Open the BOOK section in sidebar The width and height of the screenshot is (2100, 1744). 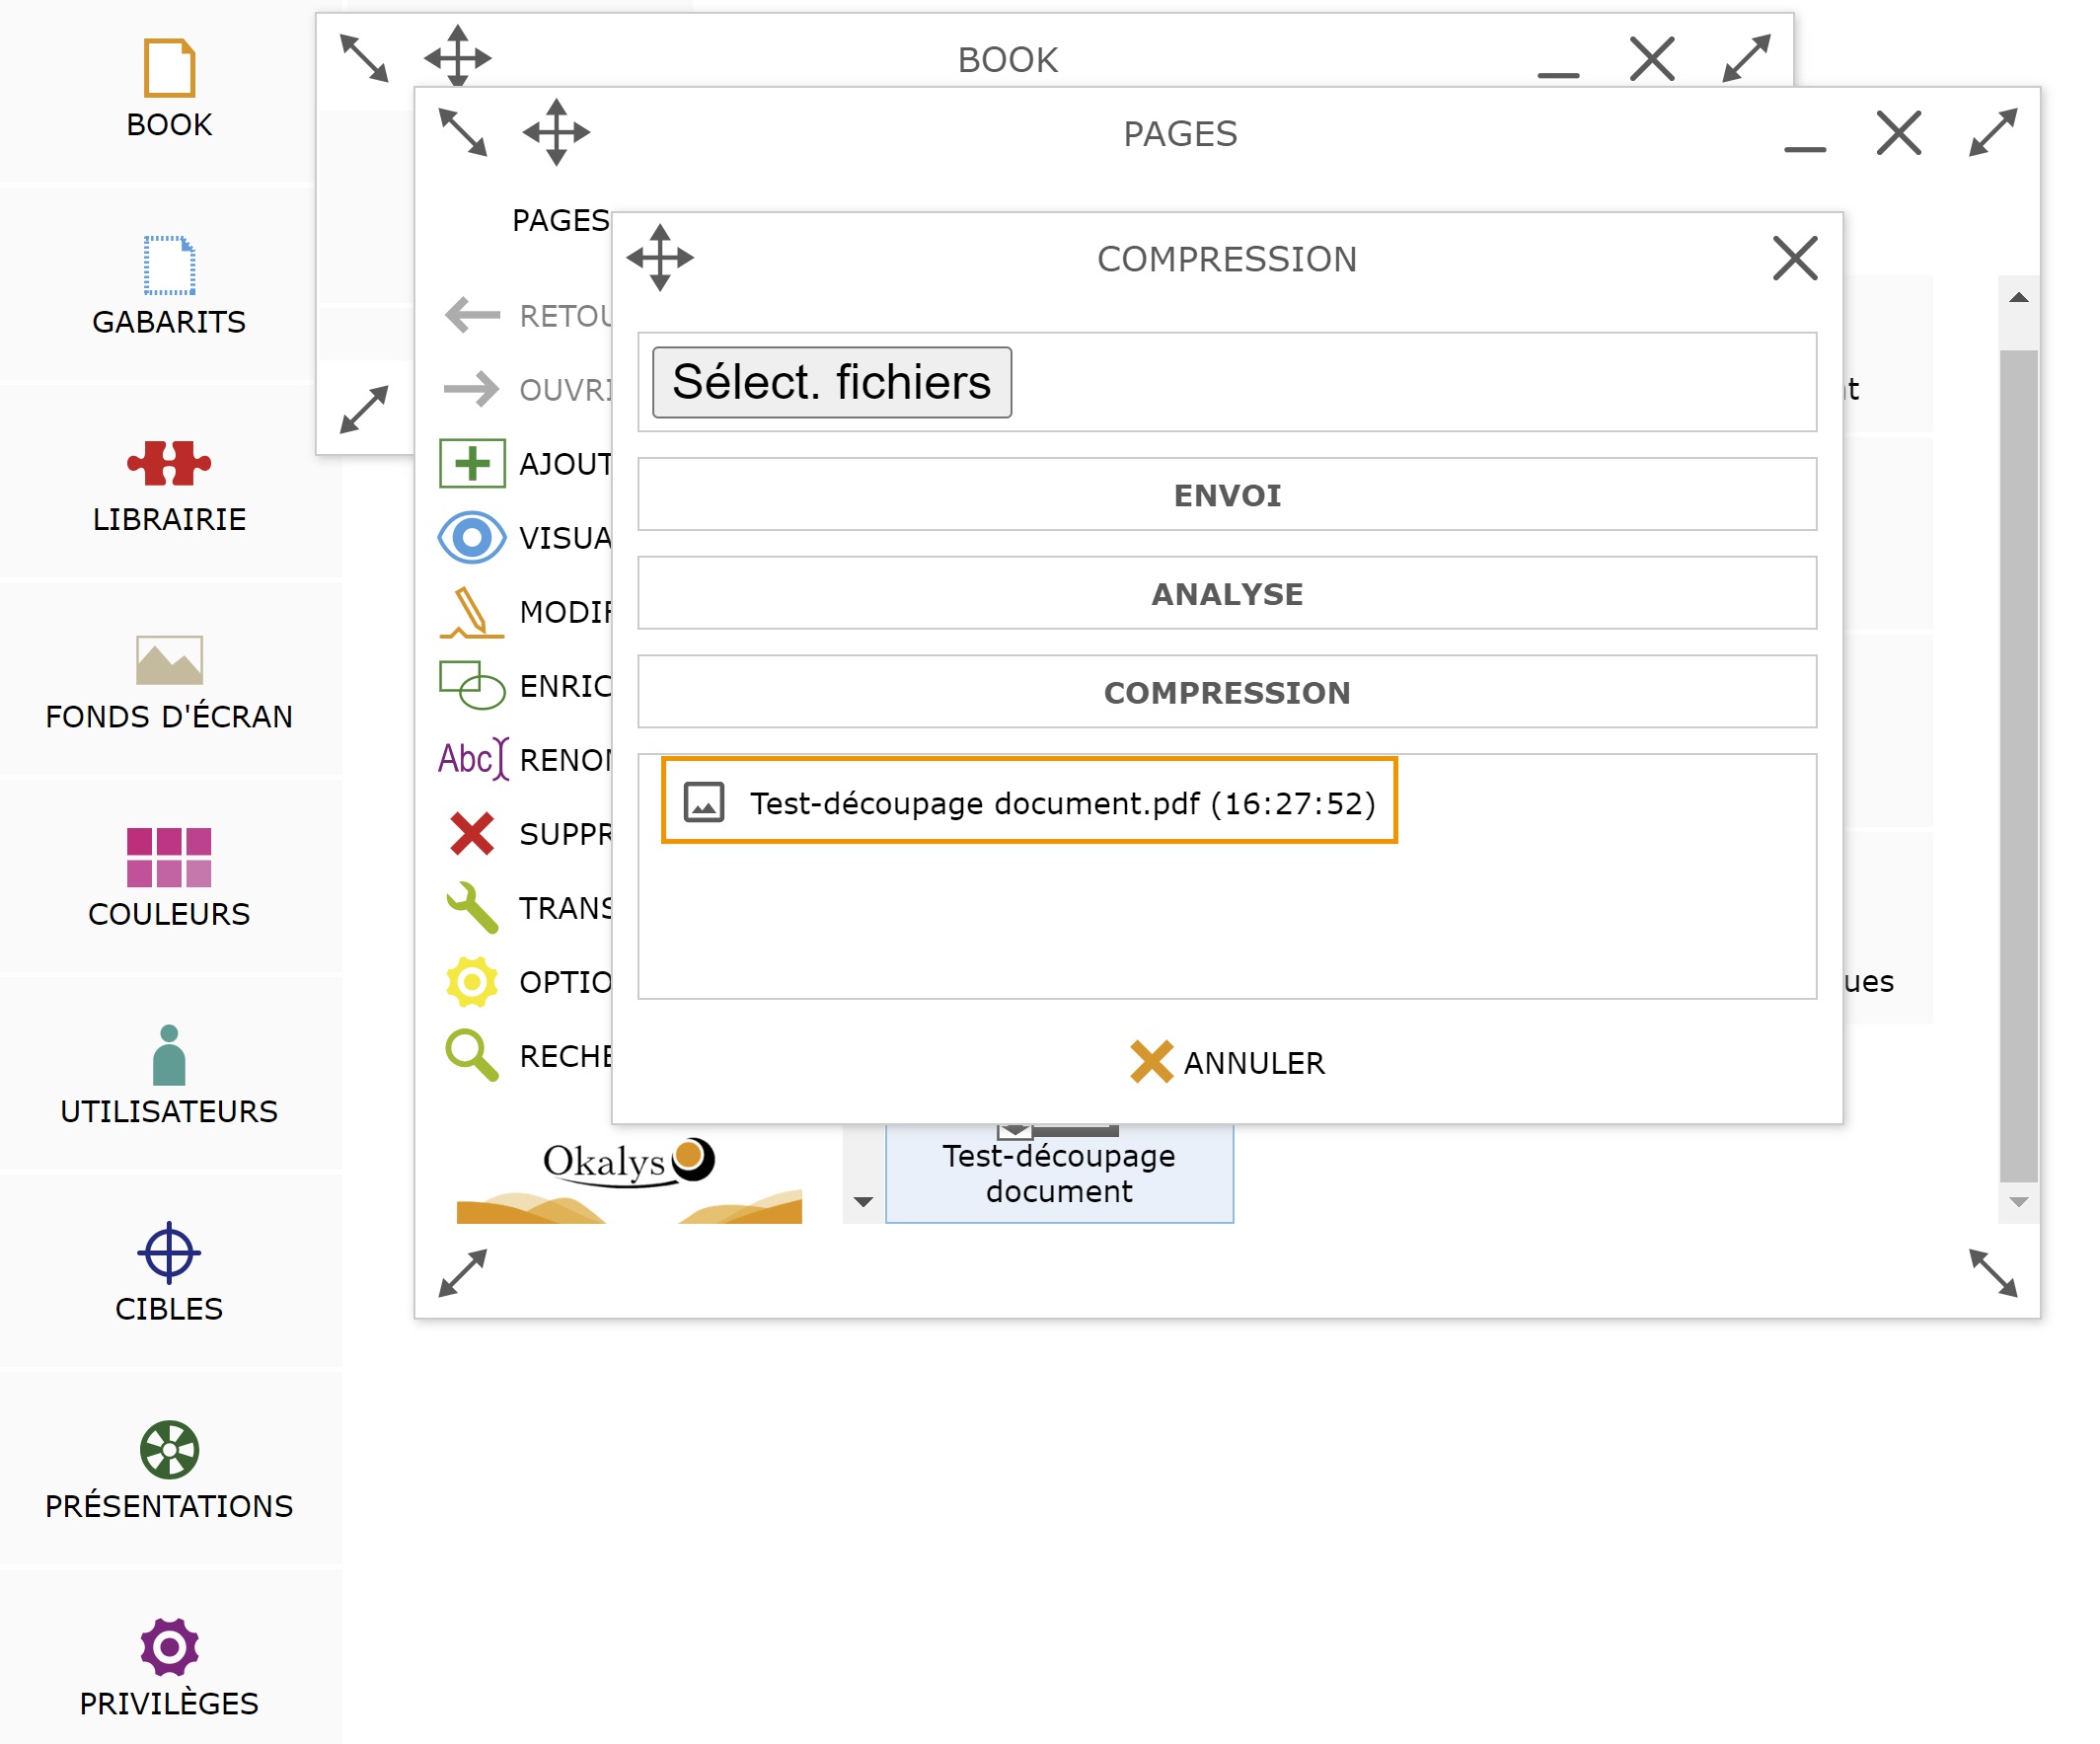tap(169, 89)
